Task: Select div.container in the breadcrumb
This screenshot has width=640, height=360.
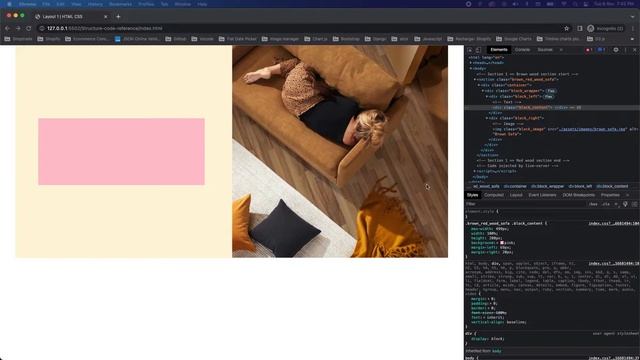Action: click(515, 186)
